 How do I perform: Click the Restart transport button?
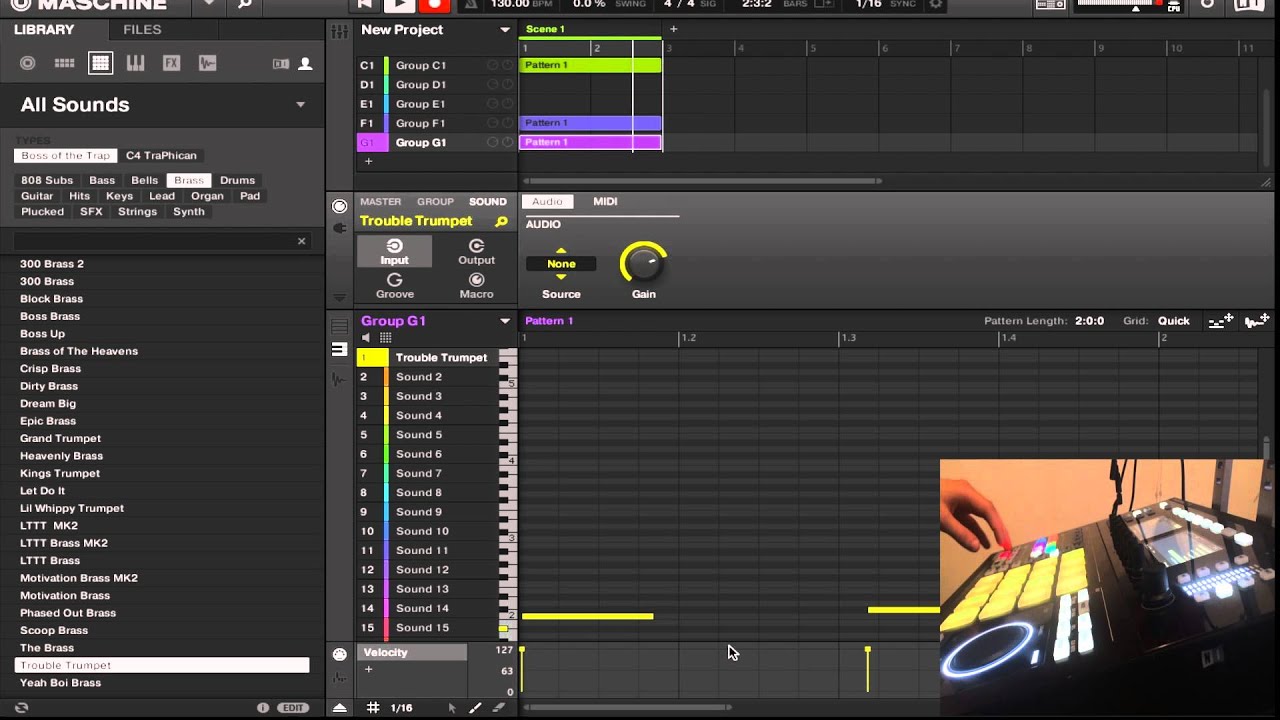(365, 4)
